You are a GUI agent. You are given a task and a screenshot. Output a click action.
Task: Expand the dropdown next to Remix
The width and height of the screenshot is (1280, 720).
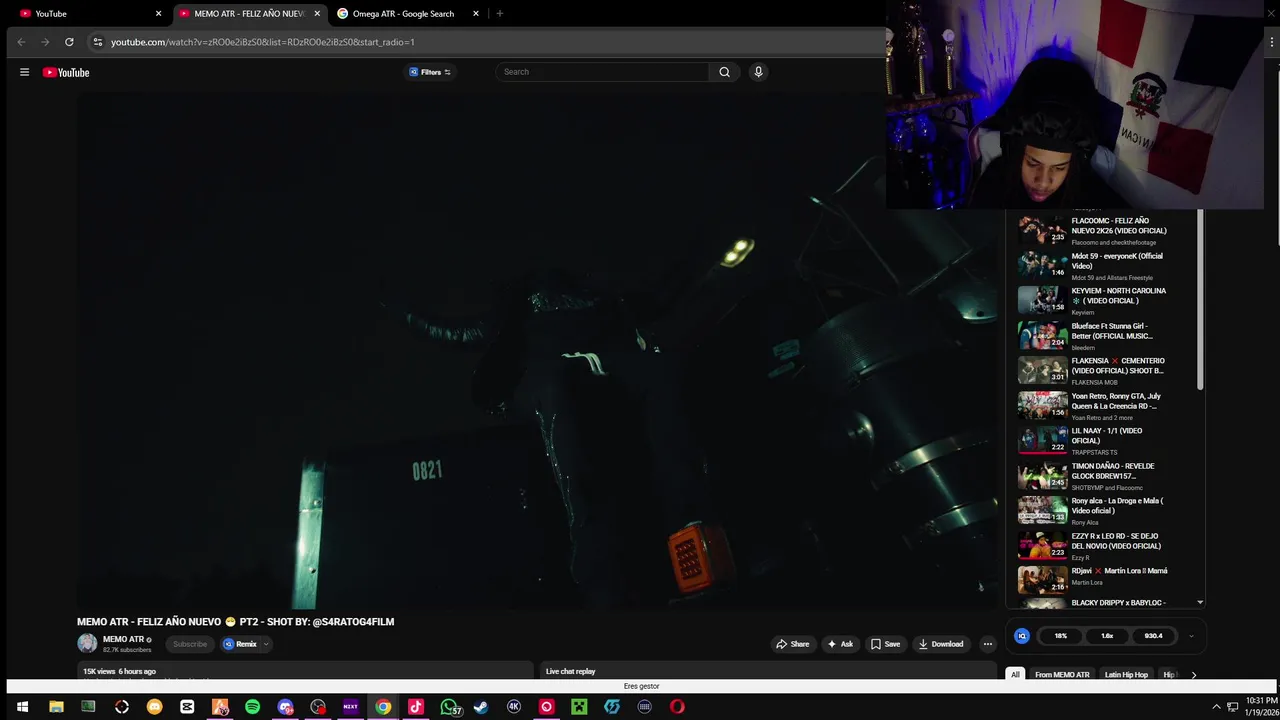266,644
